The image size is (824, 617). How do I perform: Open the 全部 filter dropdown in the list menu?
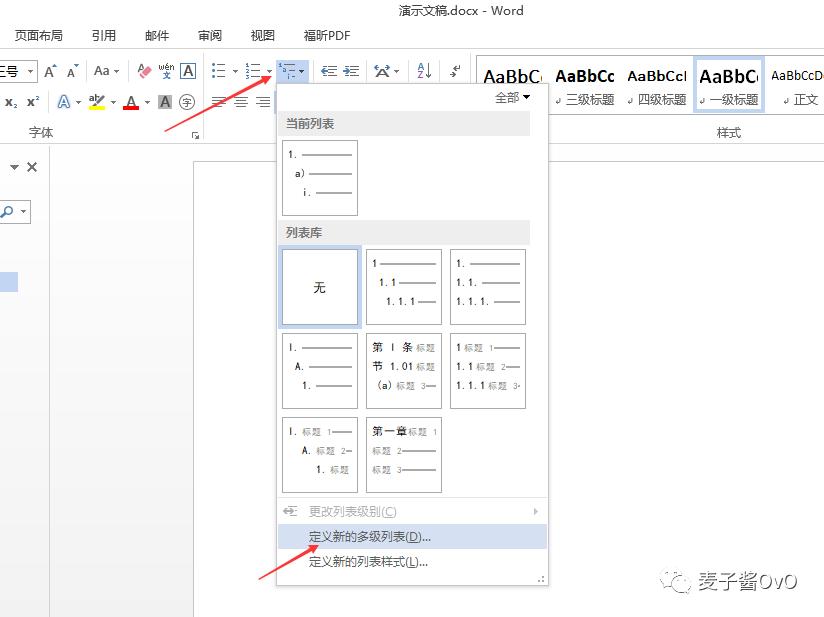pos(511,99)
